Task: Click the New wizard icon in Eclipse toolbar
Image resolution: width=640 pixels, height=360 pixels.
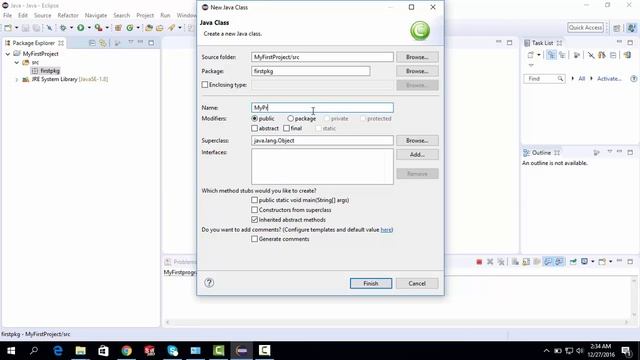Action: point(8,28)
